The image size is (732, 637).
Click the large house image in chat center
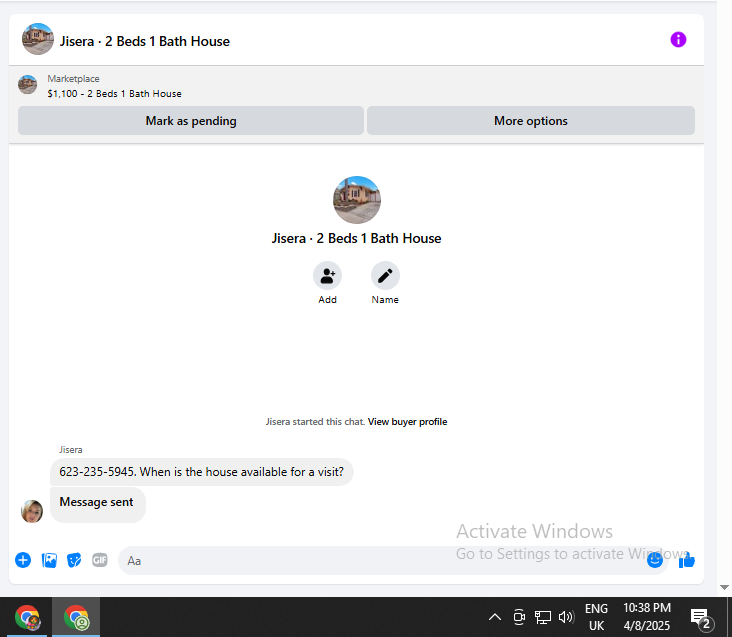(x=357, y=200)
